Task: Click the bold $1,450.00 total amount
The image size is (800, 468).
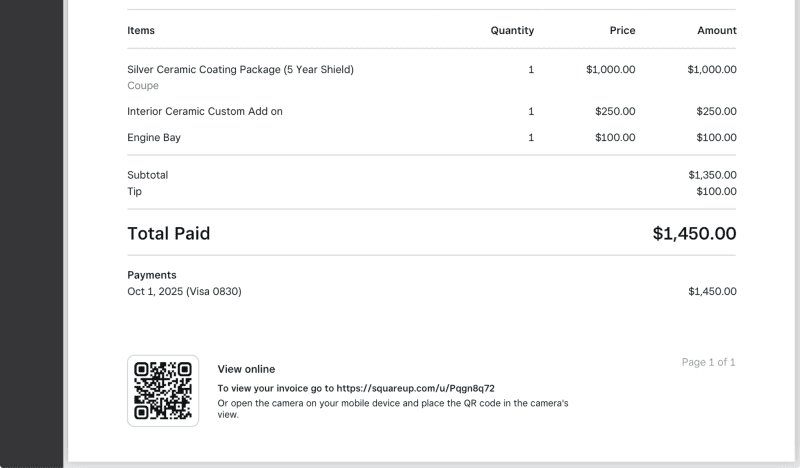Action: [x=694, y=234]
